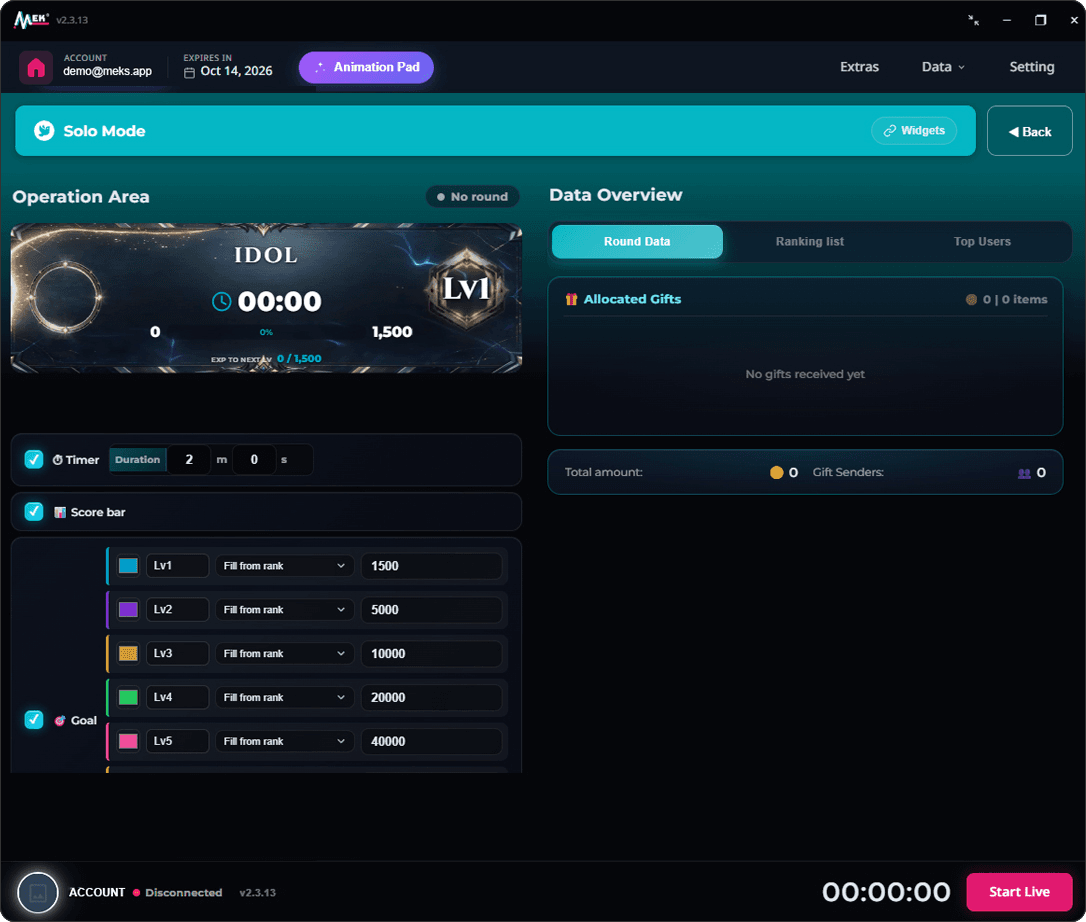Open the Animation Pad

coord(366,67)
